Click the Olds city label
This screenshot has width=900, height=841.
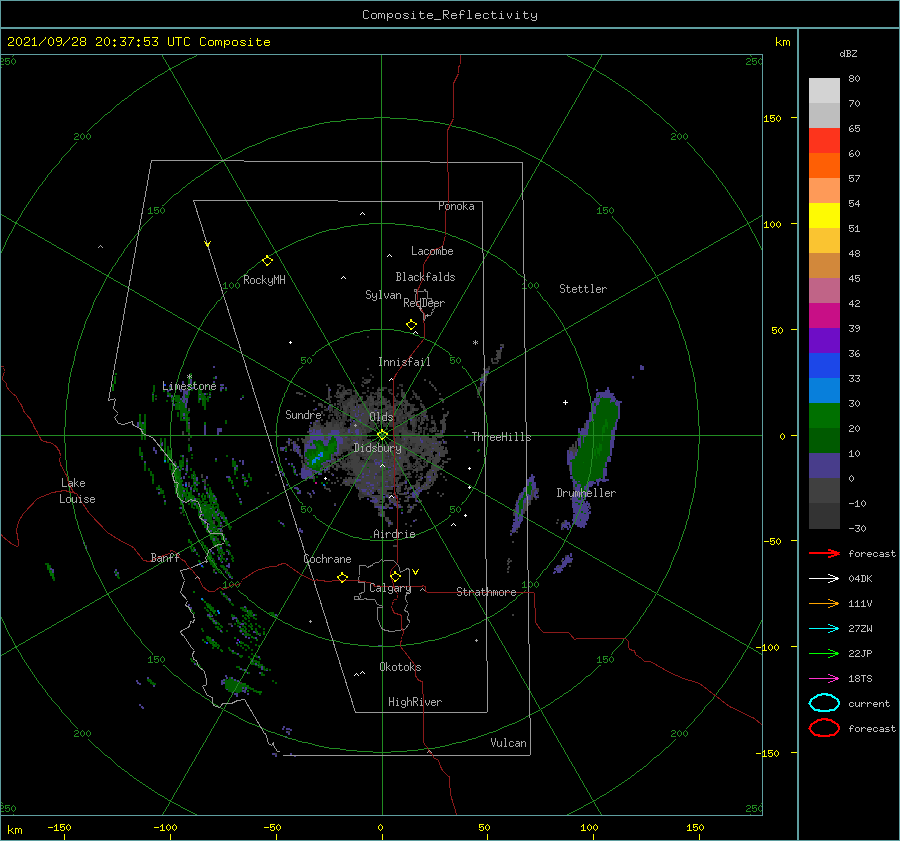[381, 417]
